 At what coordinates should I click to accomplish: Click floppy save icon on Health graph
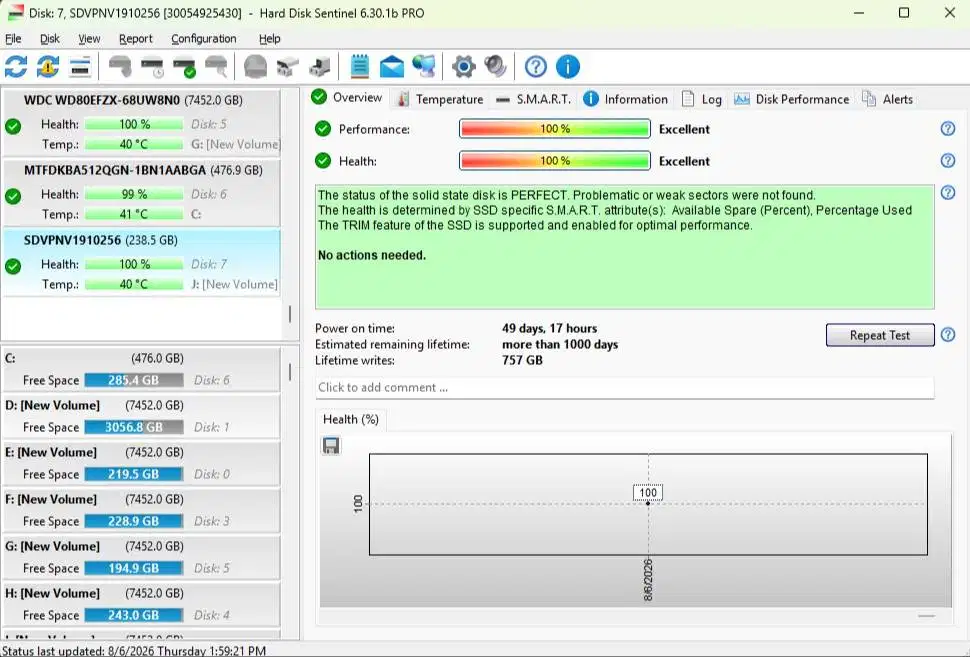[331, 445]
